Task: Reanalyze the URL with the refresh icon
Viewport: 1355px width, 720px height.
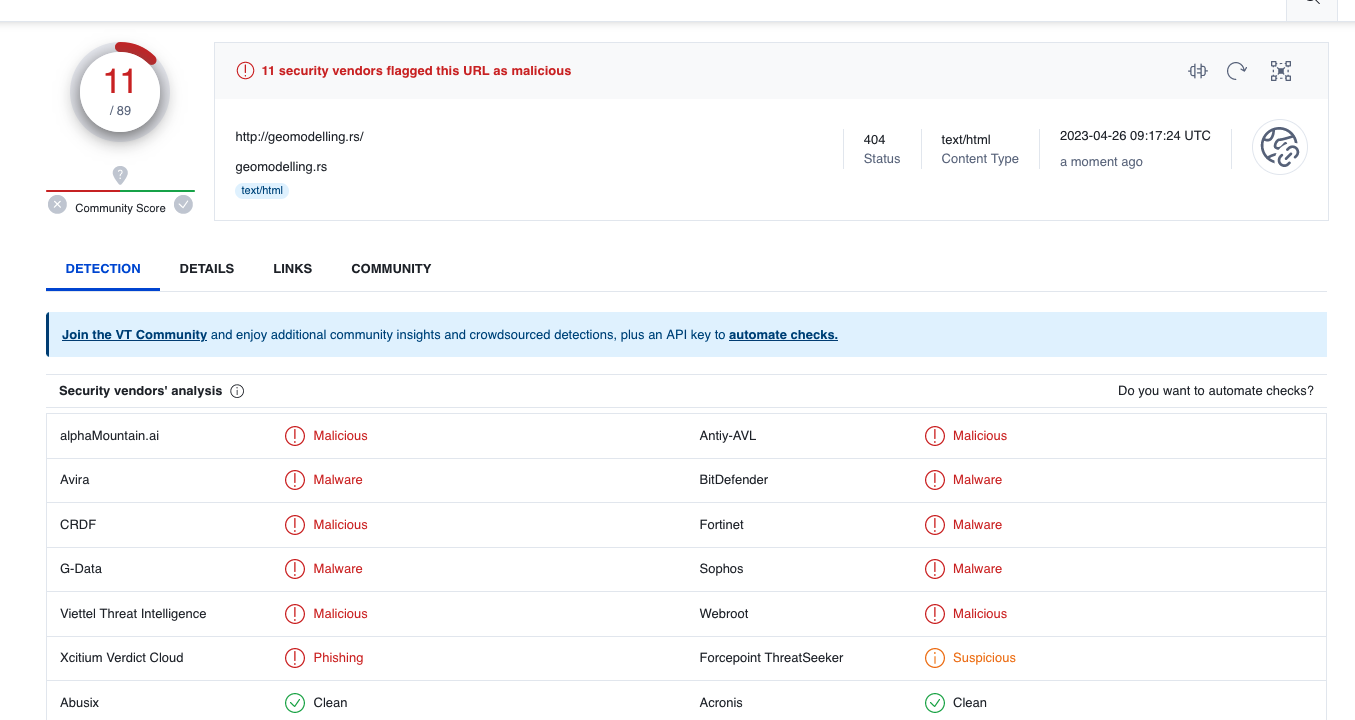Action: coord(1237,71)
